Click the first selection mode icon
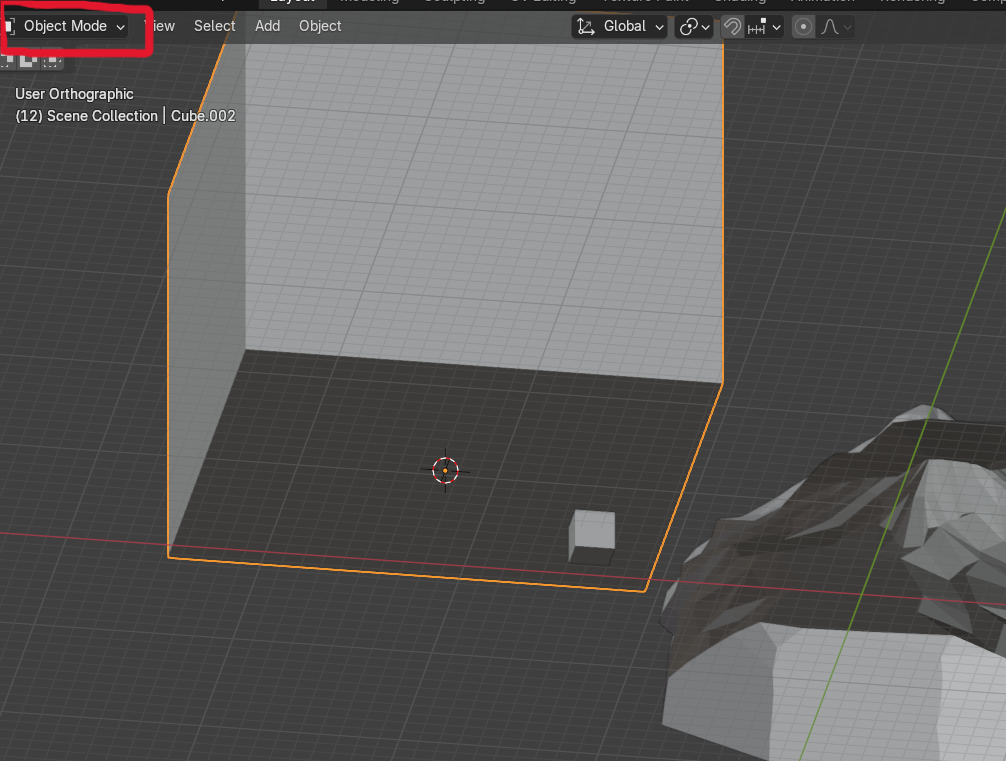The width and height of the screenshot is (1006, 761). coord(8,60)
